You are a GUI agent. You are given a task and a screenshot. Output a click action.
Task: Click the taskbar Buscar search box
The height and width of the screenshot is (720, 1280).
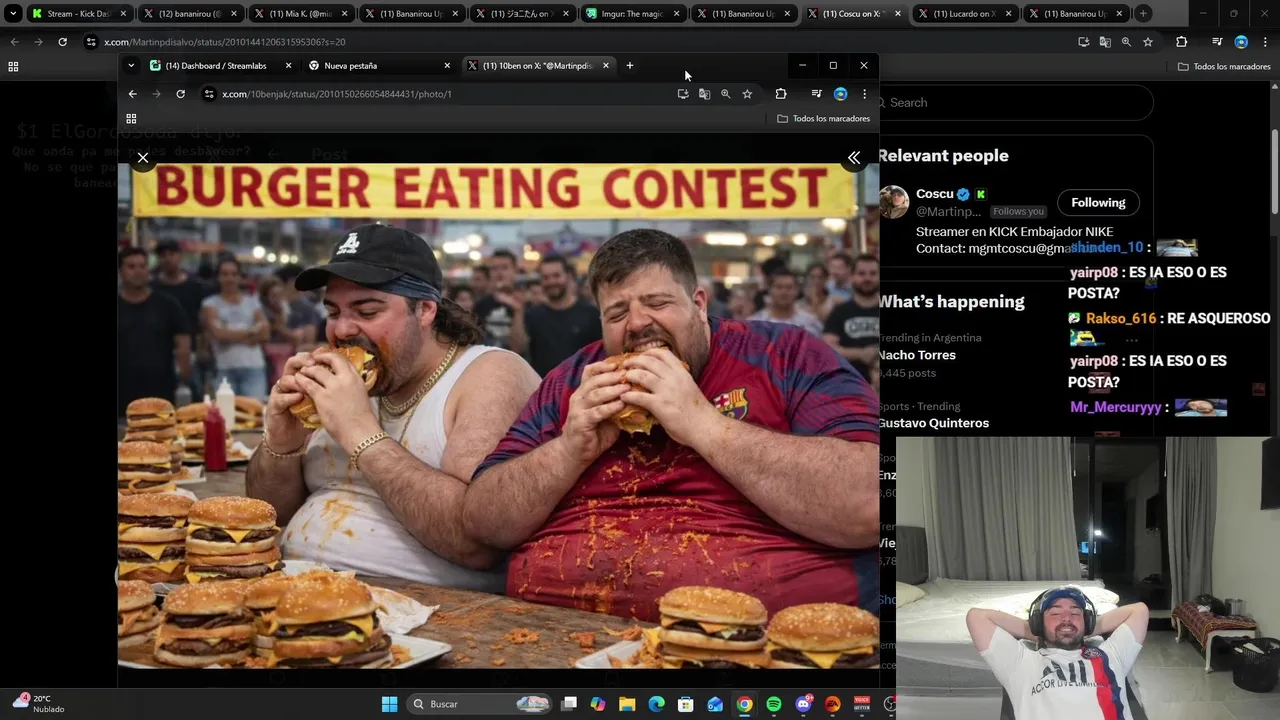[x=477, y=704]
